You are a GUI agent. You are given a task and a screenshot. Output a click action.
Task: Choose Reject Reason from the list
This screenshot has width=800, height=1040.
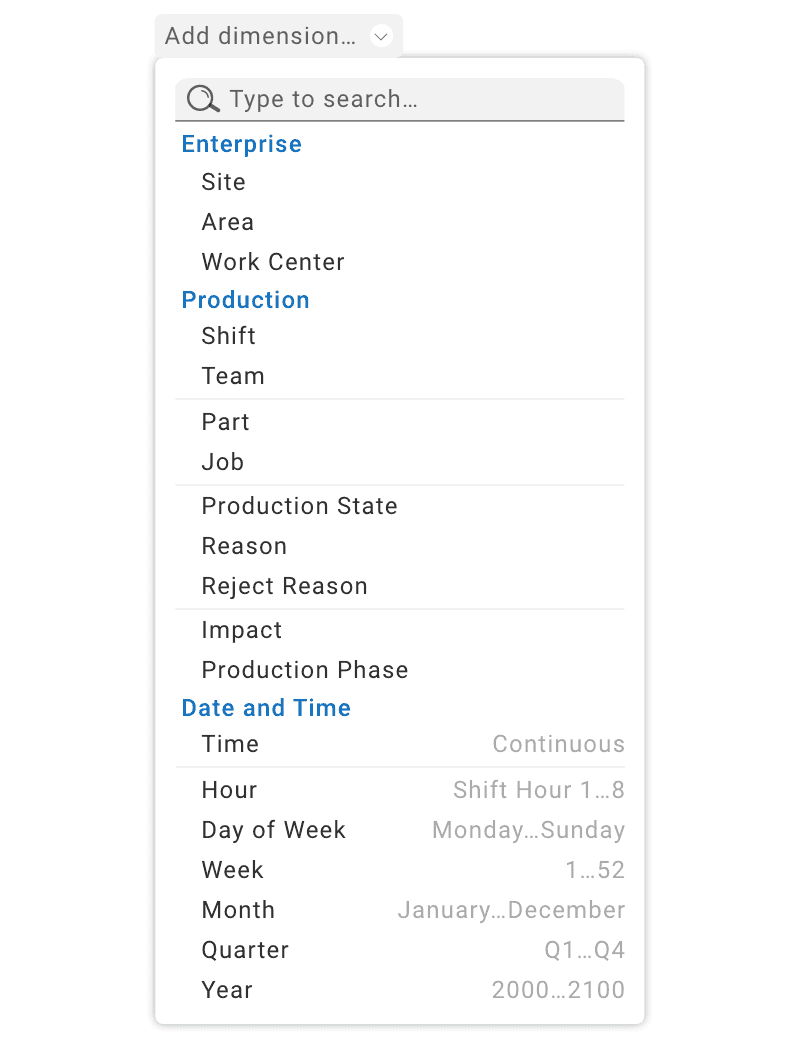click(284, 586)
